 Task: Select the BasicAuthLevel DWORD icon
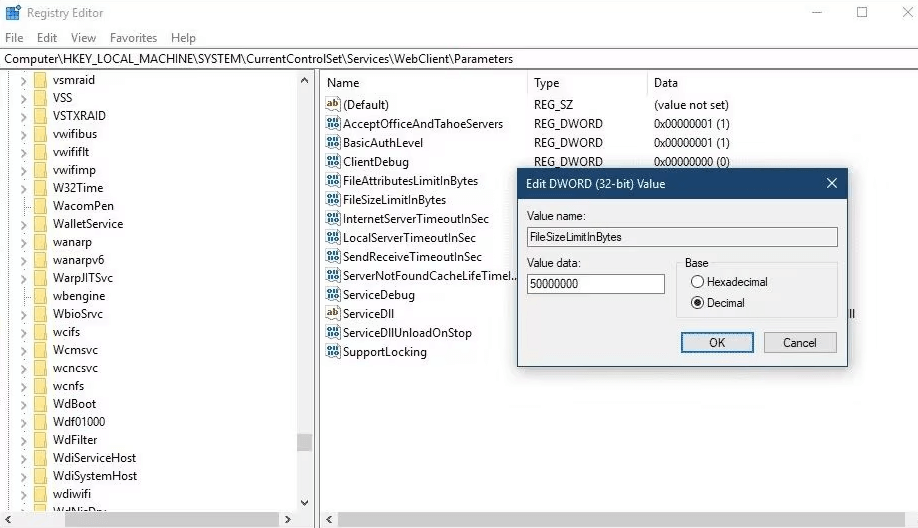click(333, 143)
